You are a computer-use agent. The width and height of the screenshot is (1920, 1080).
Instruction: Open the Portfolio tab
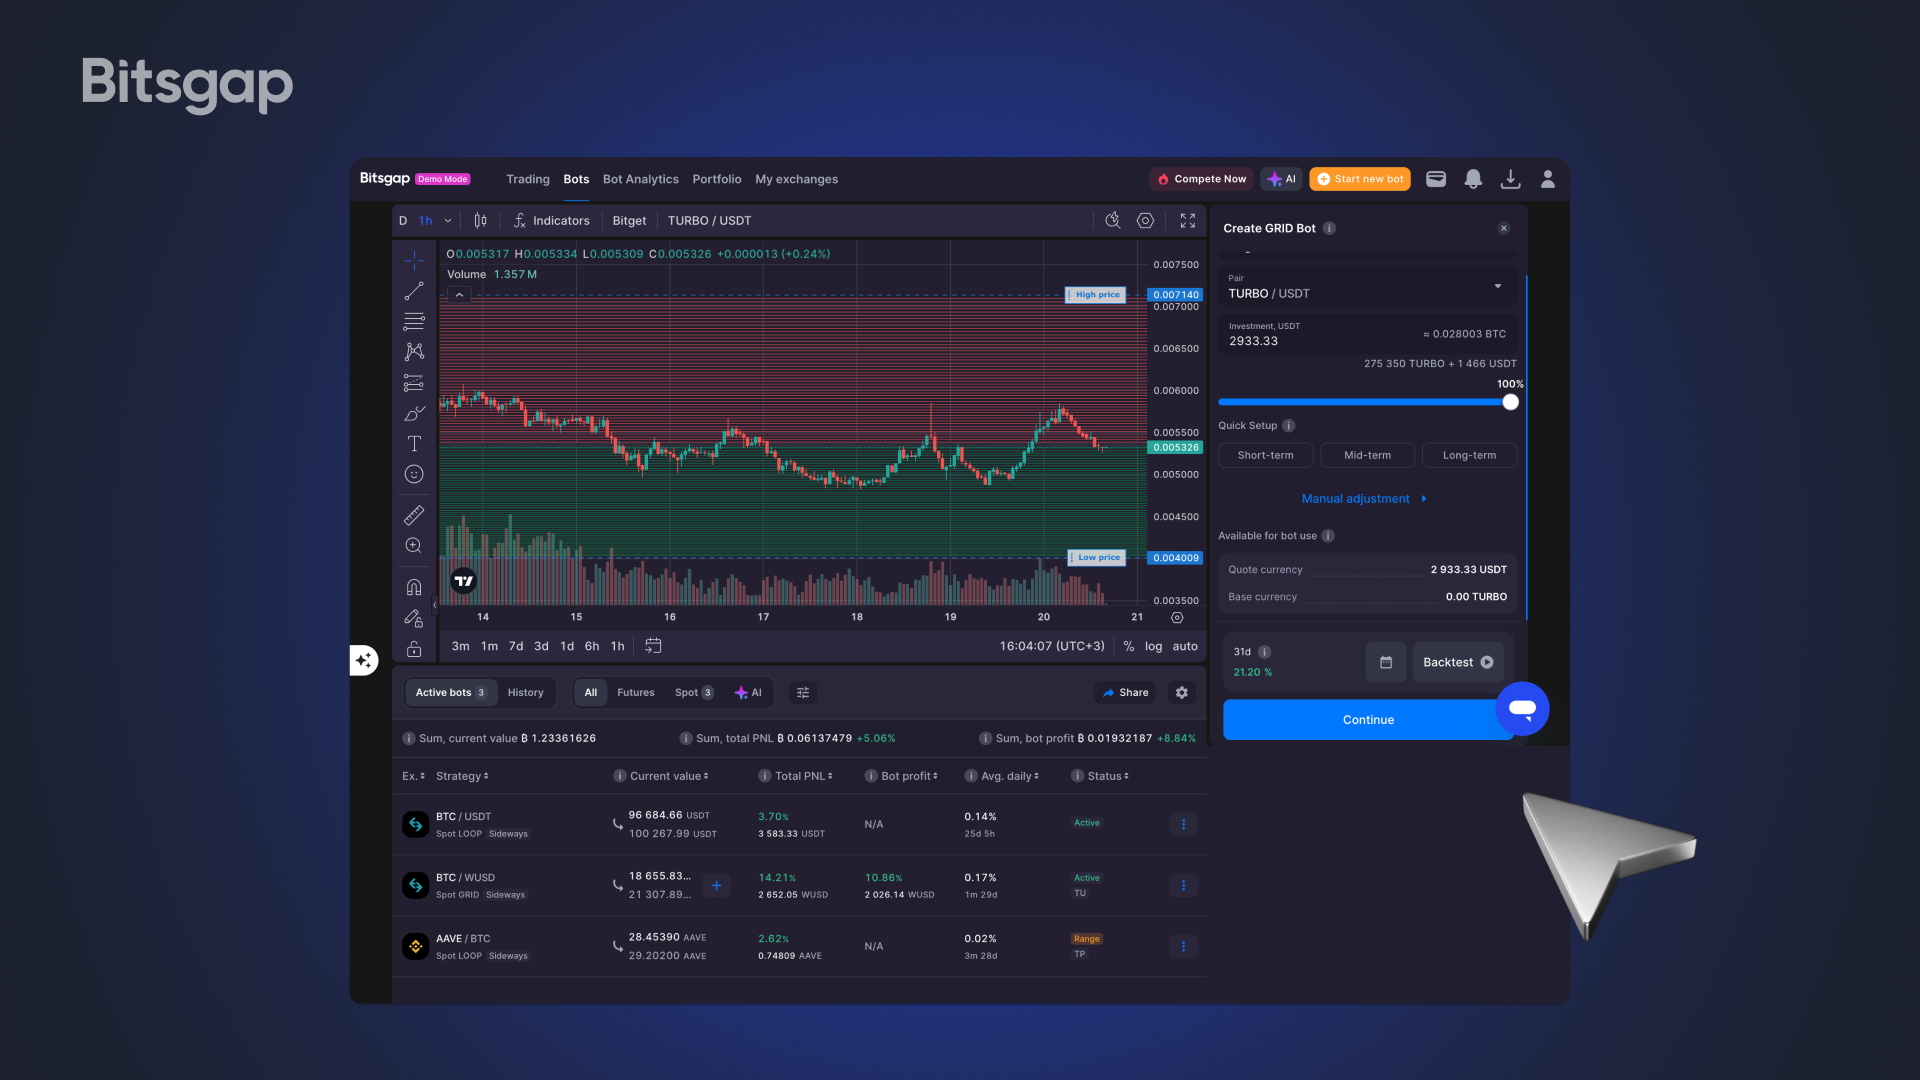coord(717,179)
